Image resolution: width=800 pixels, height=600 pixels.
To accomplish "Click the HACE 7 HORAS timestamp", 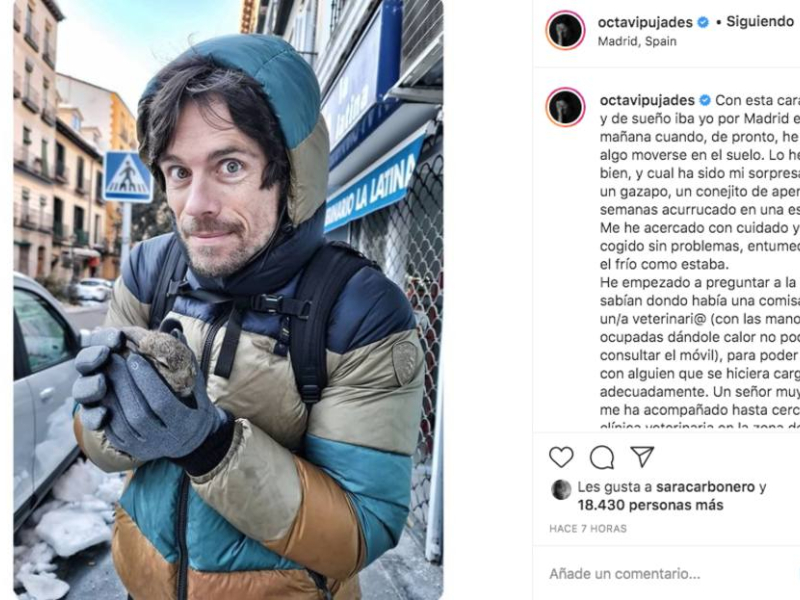I will tap(588, 529).
